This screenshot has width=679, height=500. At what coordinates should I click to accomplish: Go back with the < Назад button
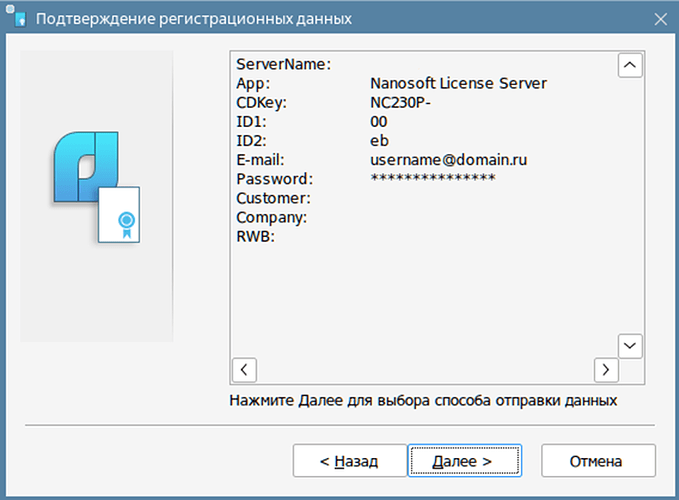pos(349,461)
